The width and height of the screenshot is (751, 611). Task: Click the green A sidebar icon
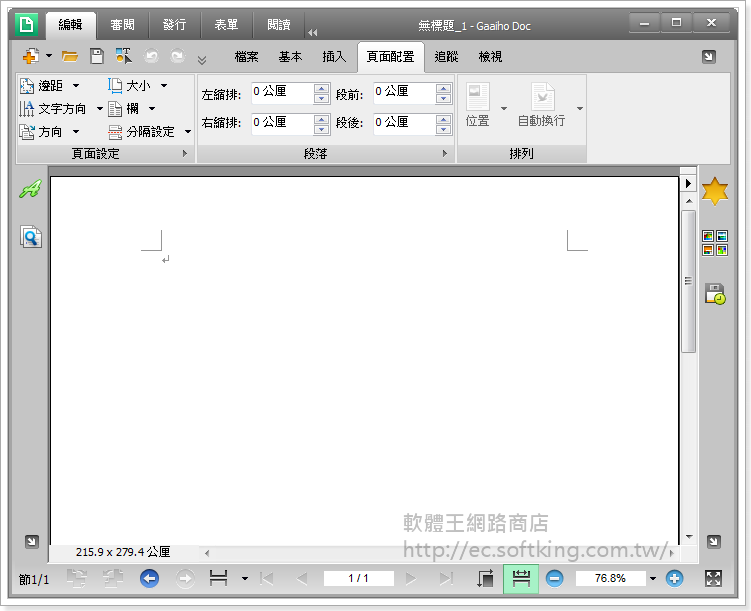tap(30, 190)
